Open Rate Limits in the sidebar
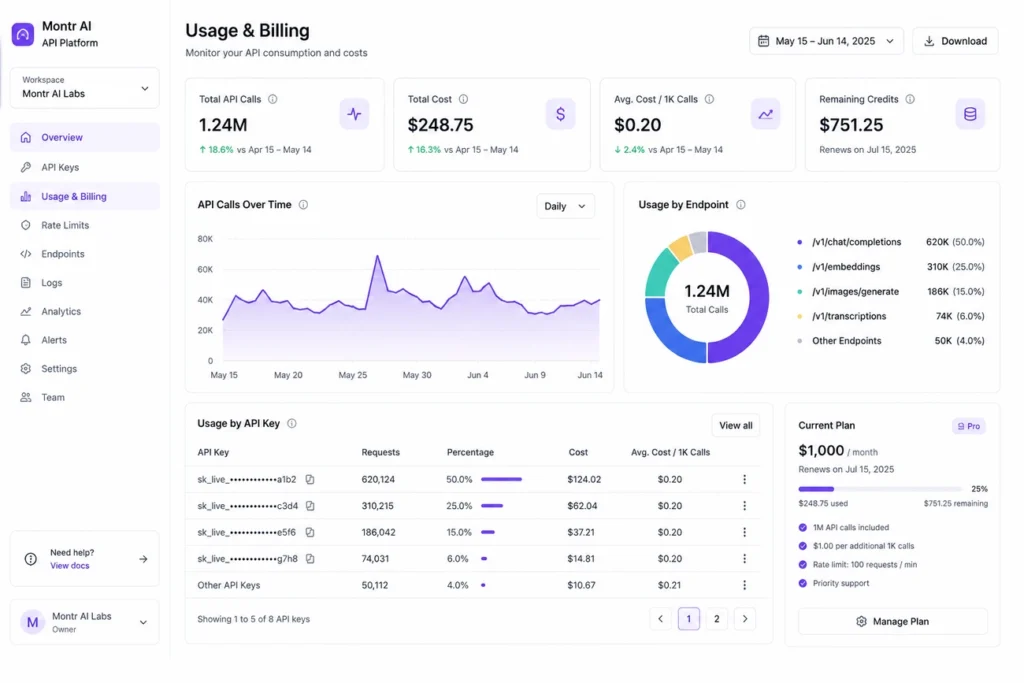Viewport: 1024px width, 683px height. [85, 225]
